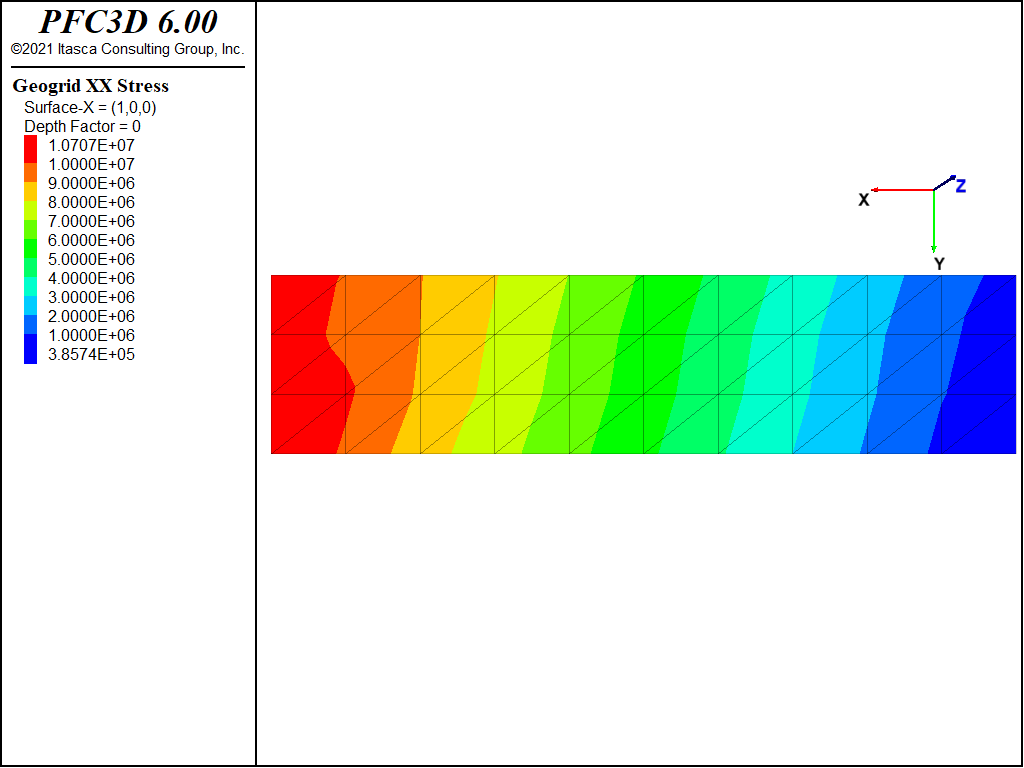Click the Geogrid XX Stress legend title

91,86
